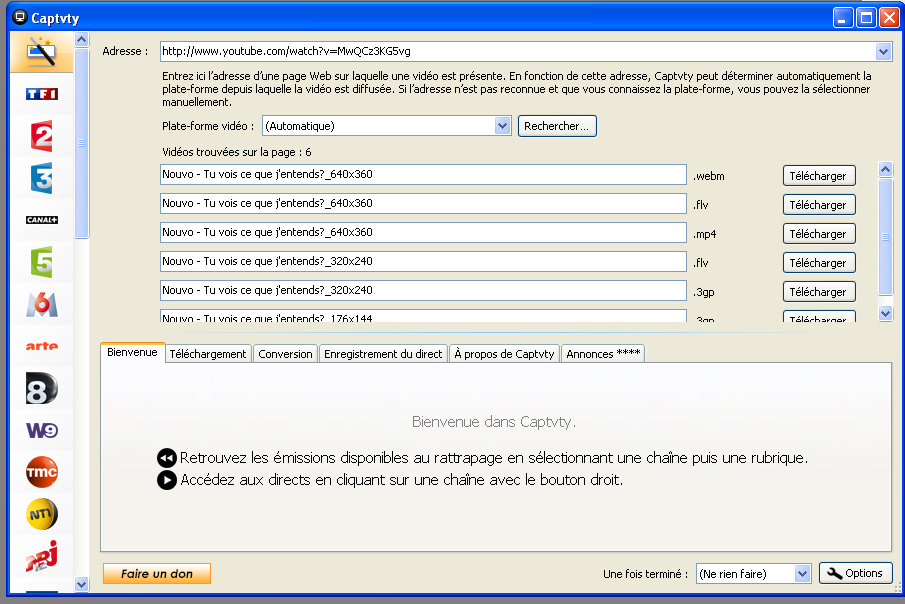Open the Canal+ channel
Image resolution: width=905 pixels, height=604 pixels.
(42, 220)
